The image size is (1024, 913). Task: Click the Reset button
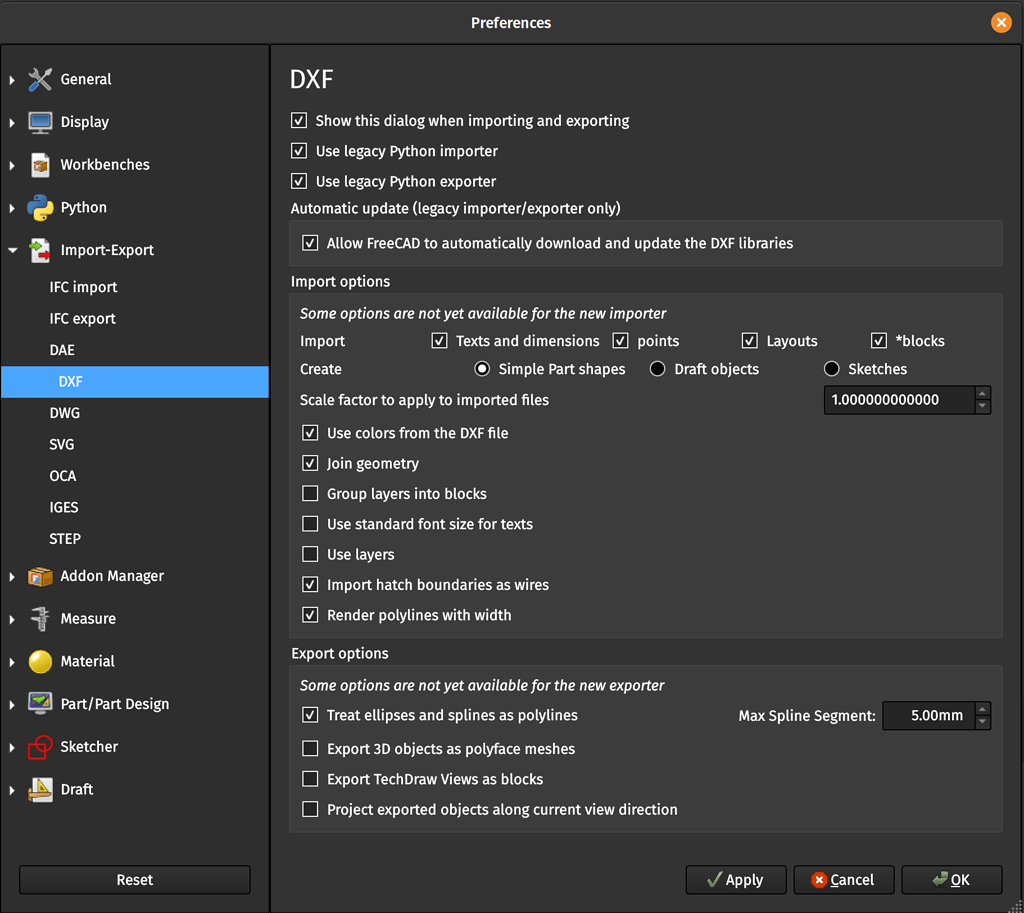135,880
